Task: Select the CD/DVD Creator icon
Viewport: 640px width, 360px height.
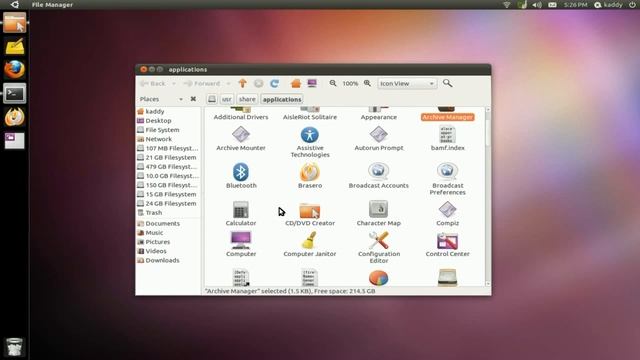Action: 310,211
